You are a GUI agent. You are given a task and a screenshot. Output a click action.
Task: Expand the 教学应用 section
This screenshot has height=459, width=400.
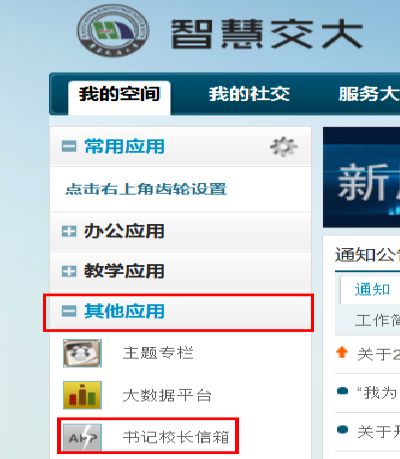69,271
